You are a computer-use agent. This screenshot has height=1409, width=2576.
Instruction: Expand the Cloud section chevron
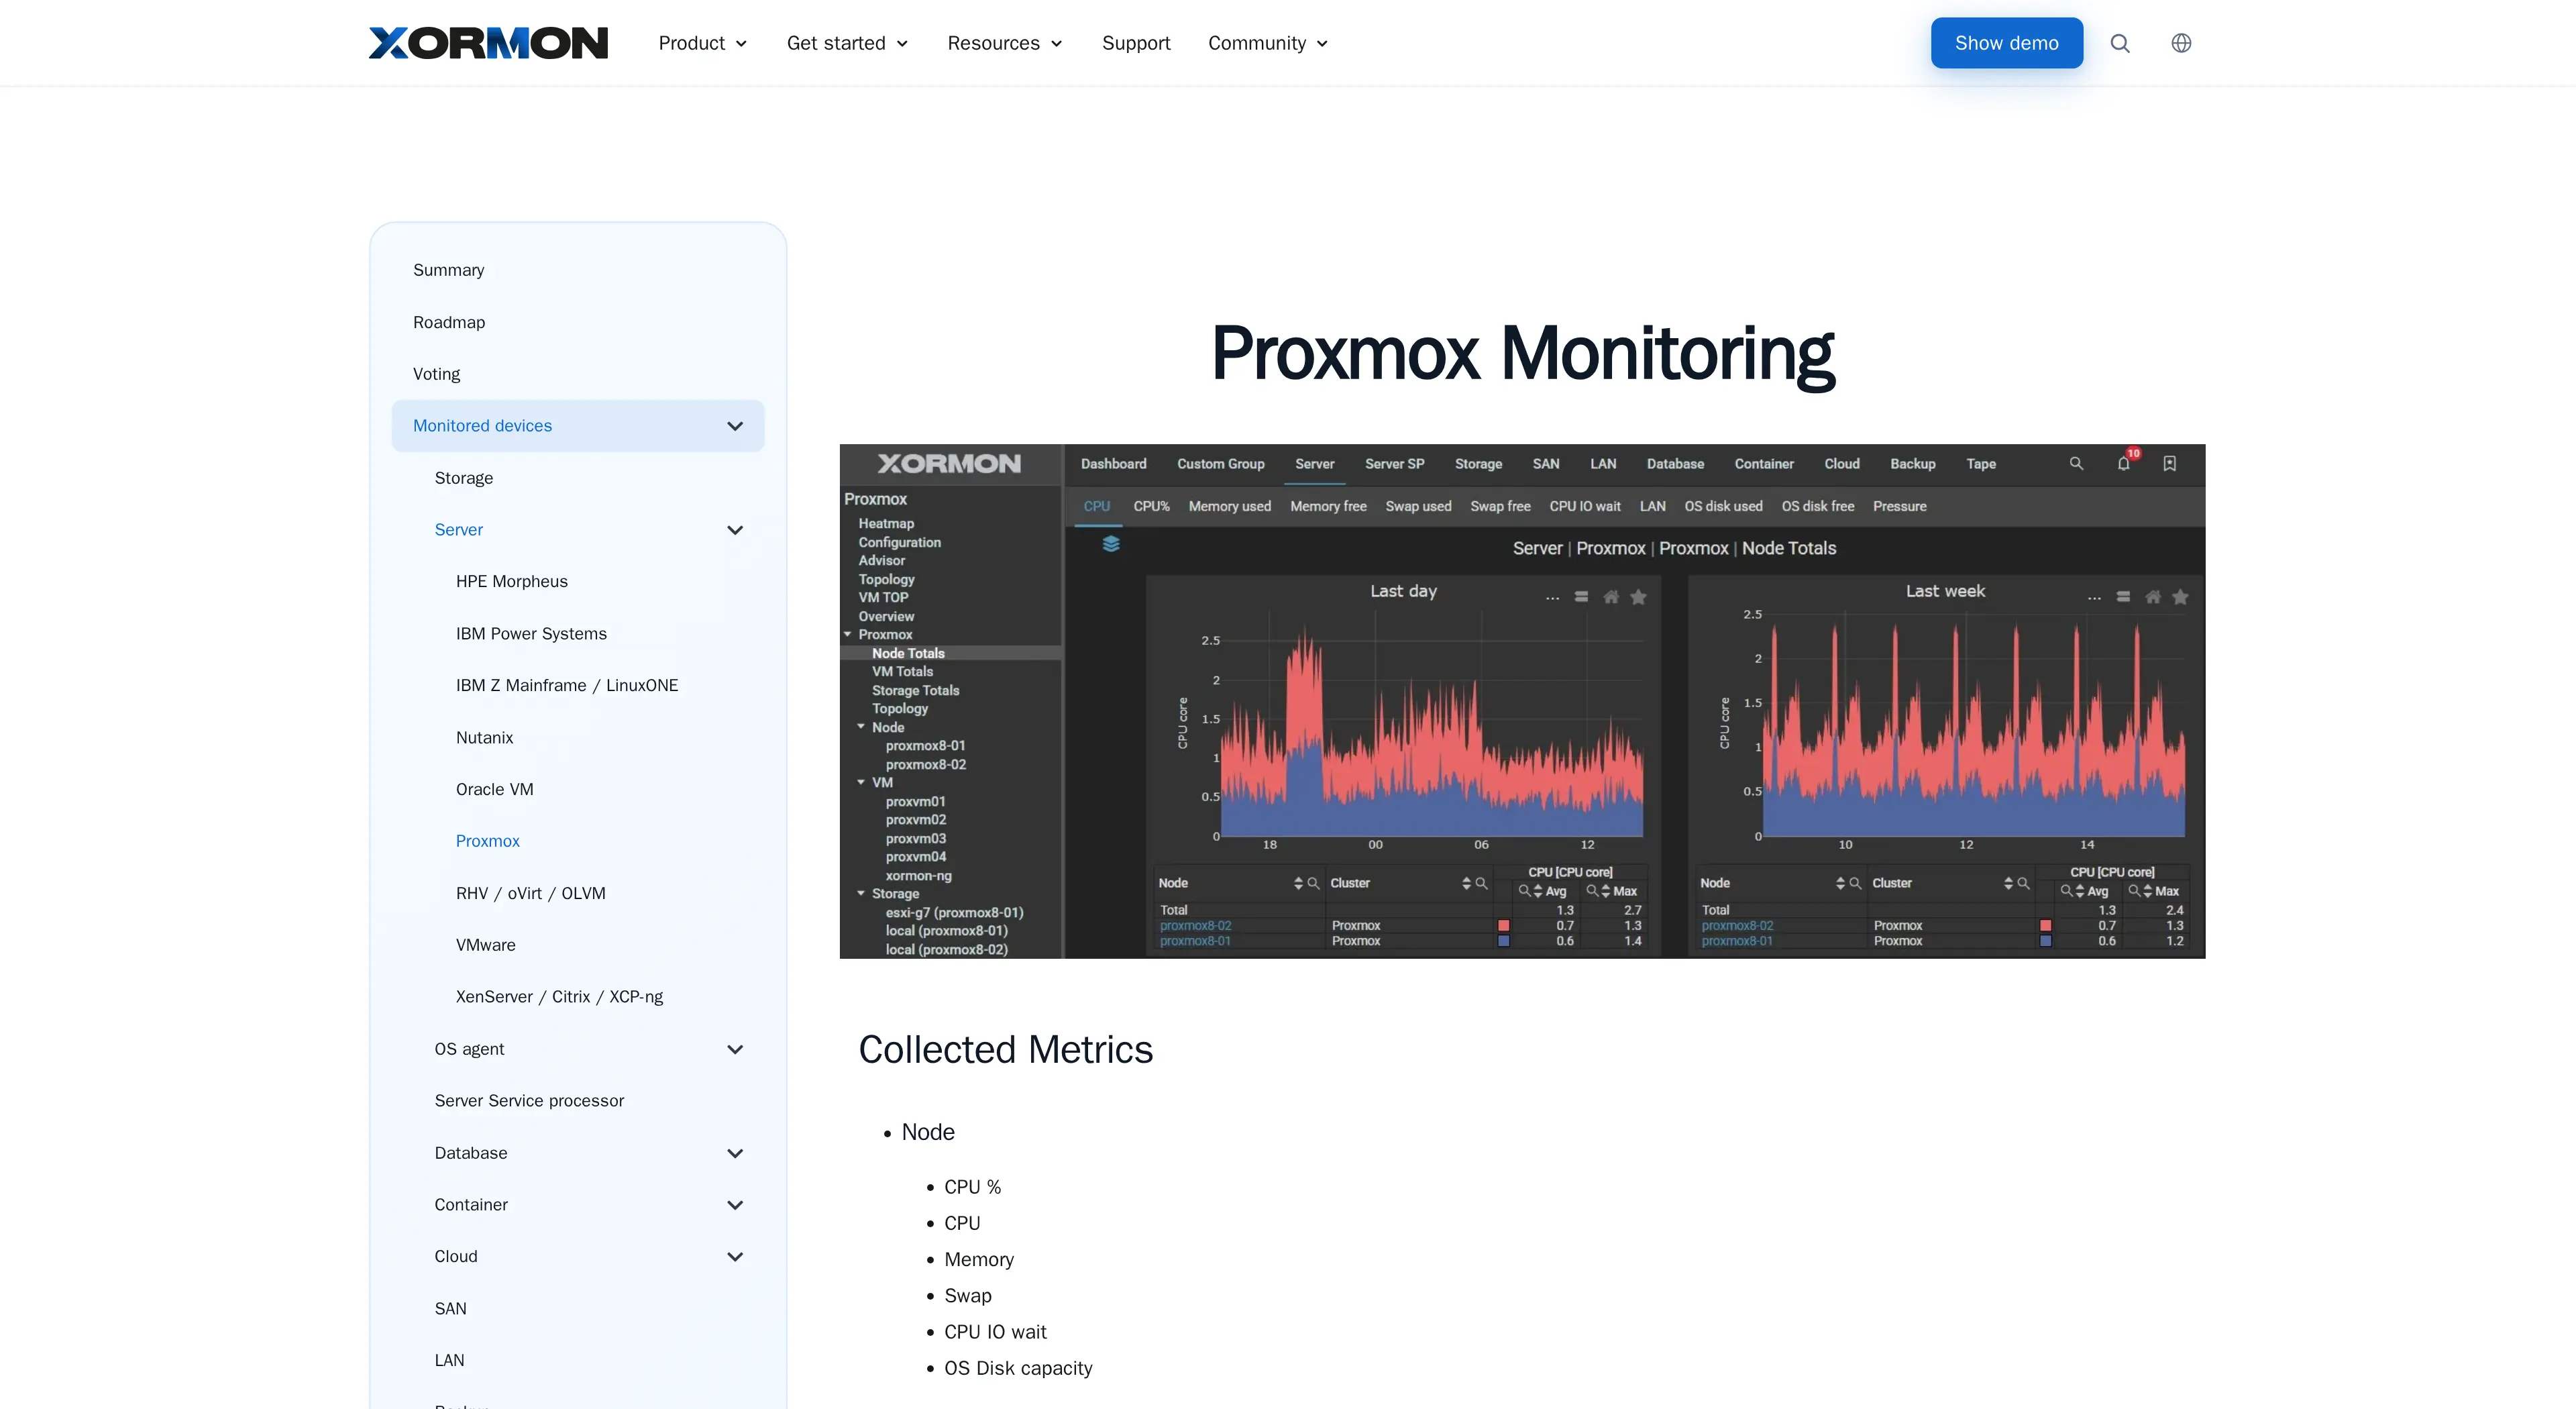735,1257
